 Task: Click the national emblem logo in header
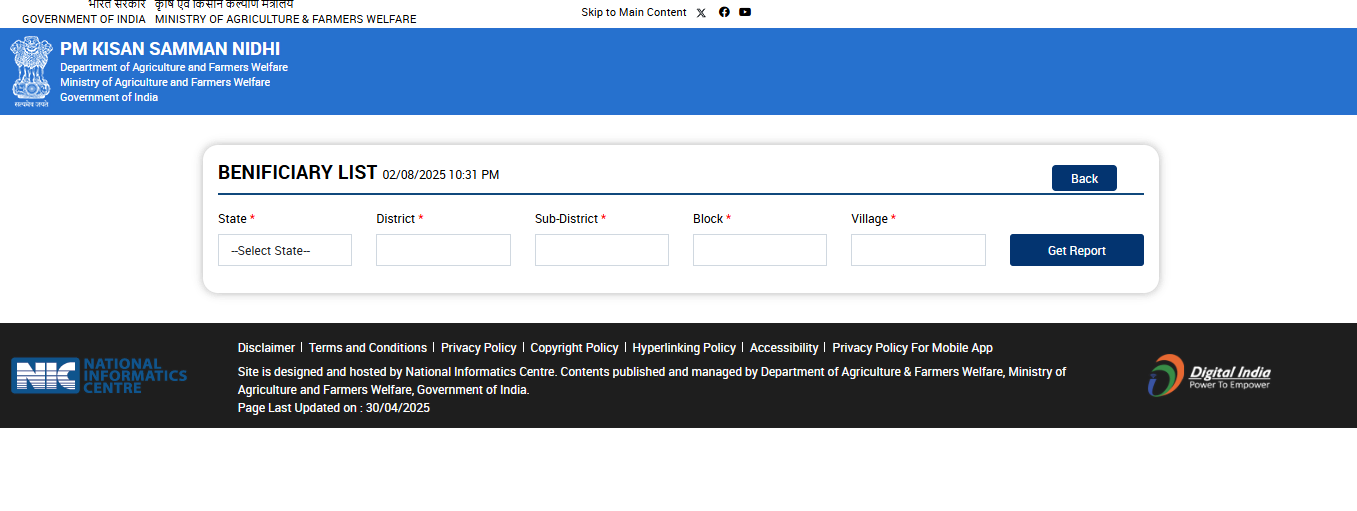(31, 71)
